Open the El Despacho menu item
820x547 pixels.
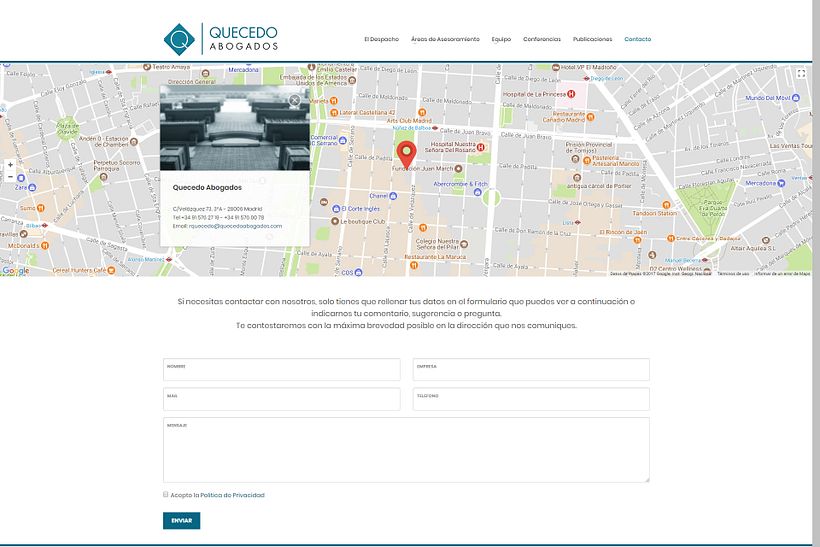coord(381,39)
